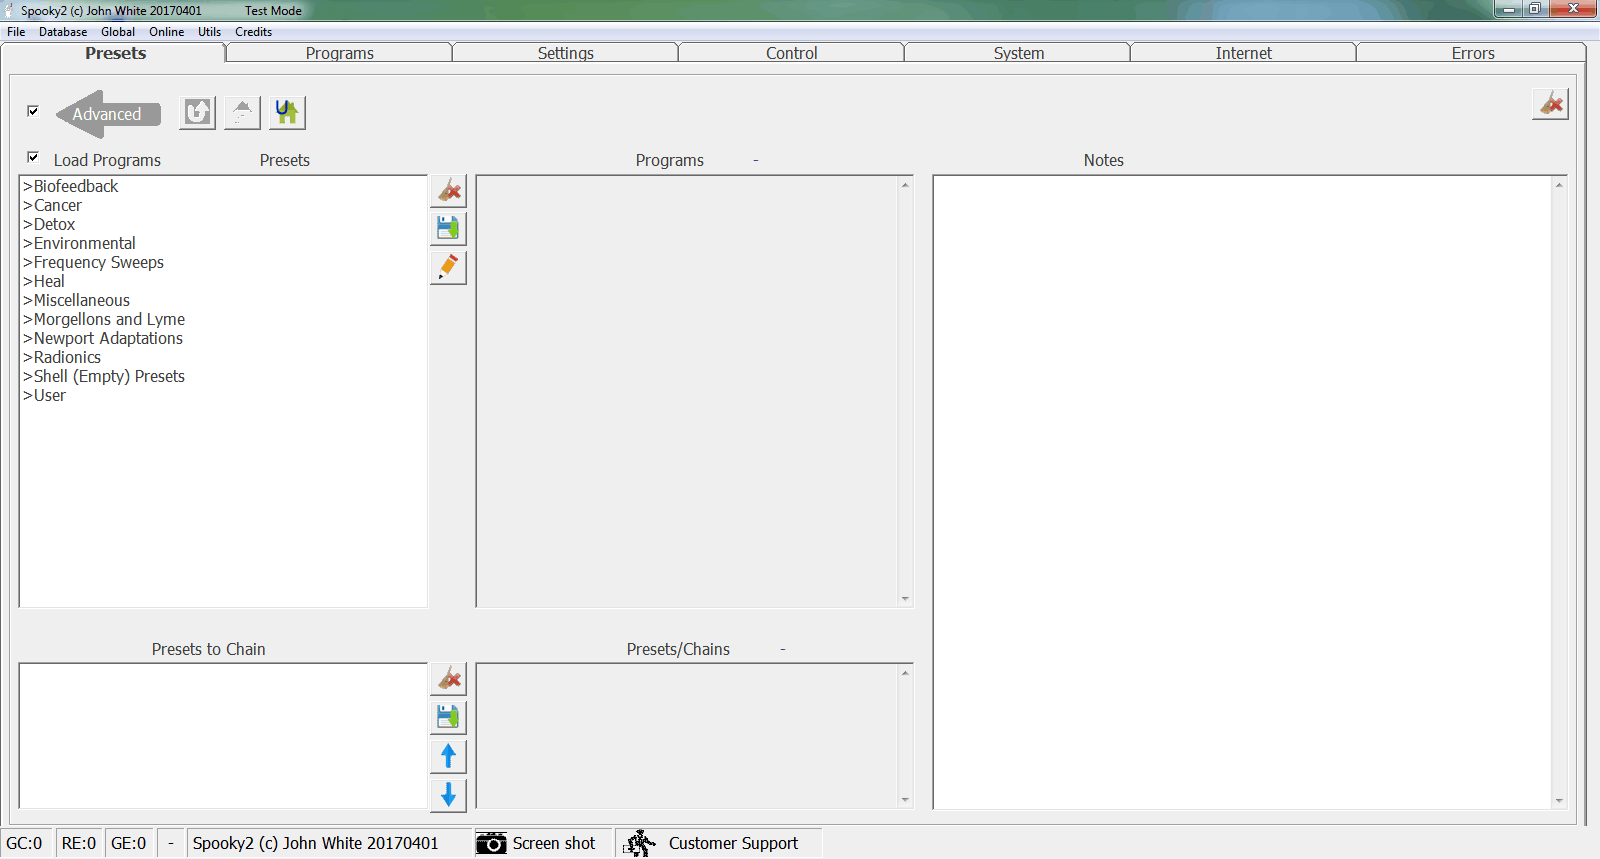Click the orange pencil edit icon
The image size is (1600, 859).
[x=449, y=267]
